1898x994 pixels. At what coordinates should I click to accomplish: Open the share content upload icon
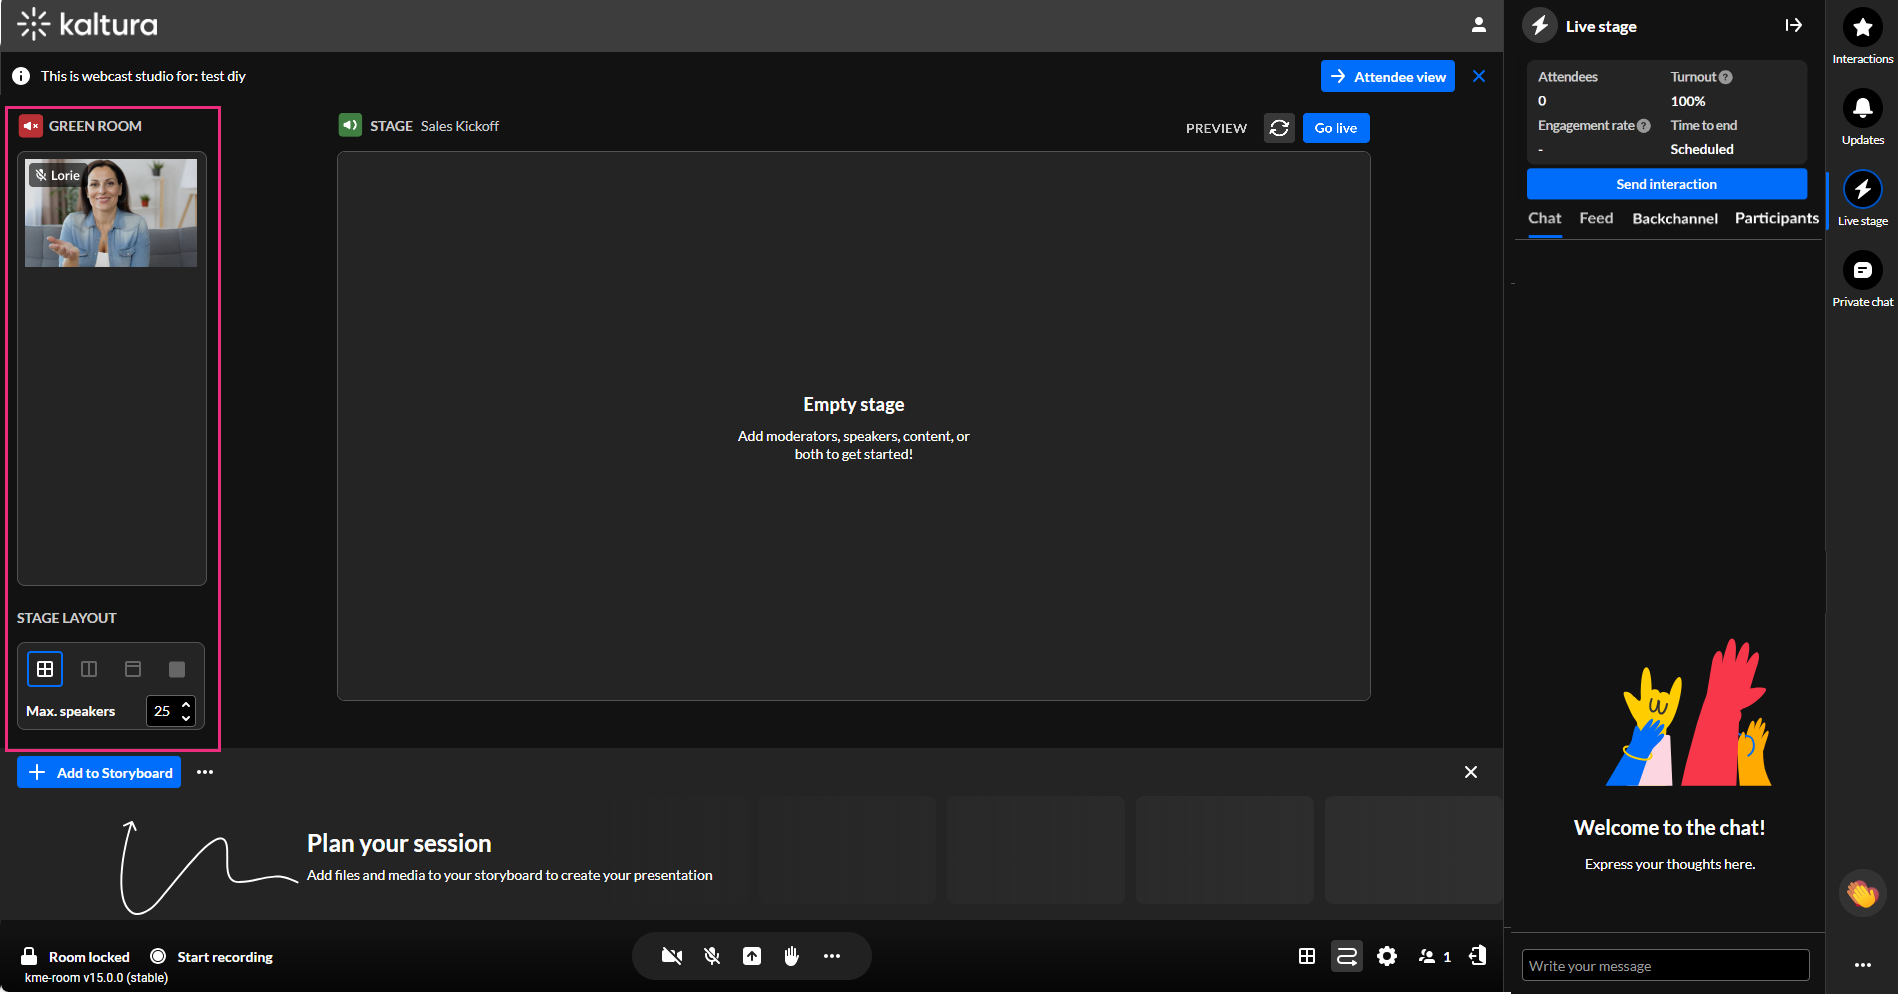[x=752, y=957]
